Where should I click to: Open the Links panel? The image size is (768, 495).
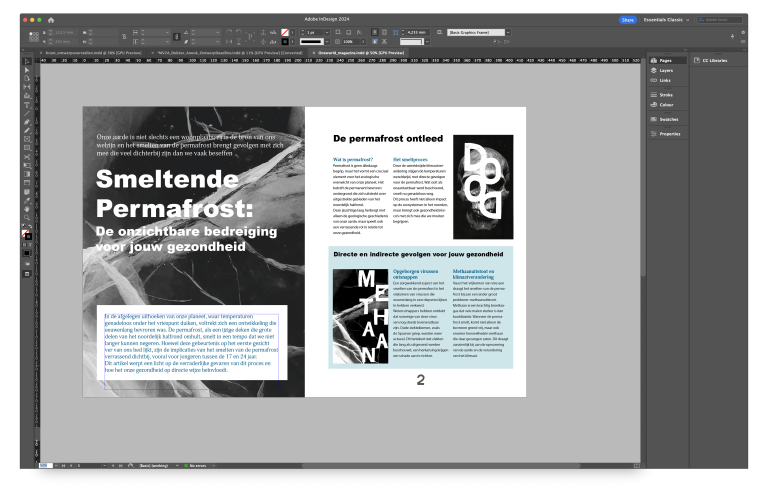pyautogui.click(x=665, y=81)
